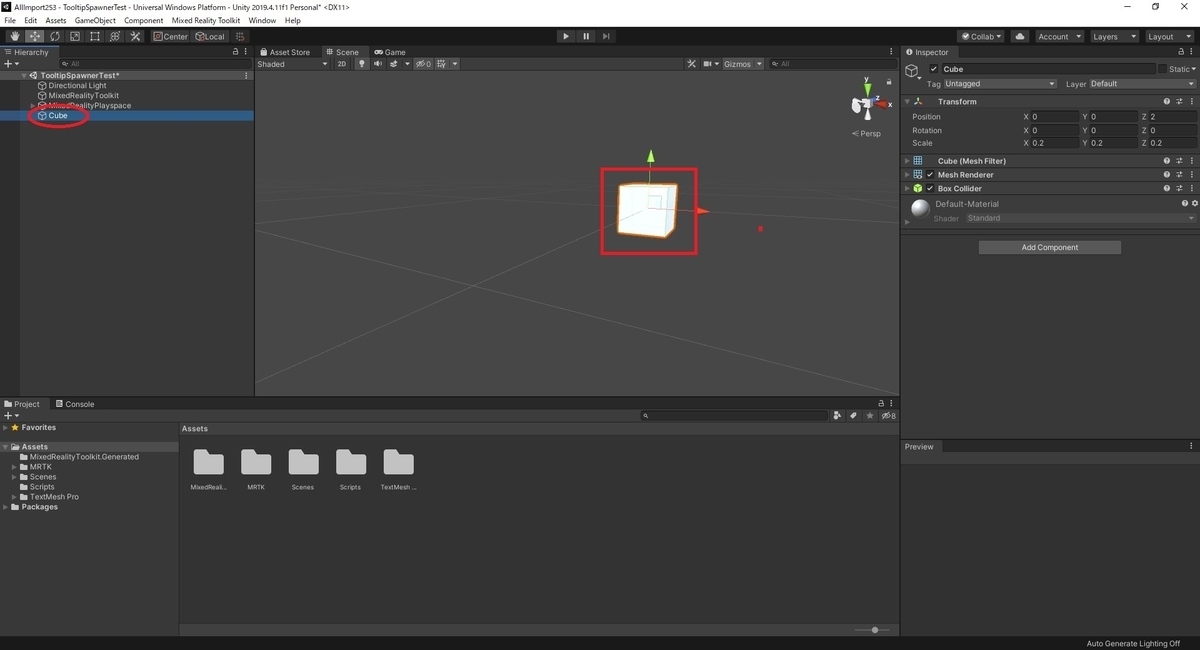
Task: Open the Layers dropdown in the main toolbar
Action: [1113, 36]
